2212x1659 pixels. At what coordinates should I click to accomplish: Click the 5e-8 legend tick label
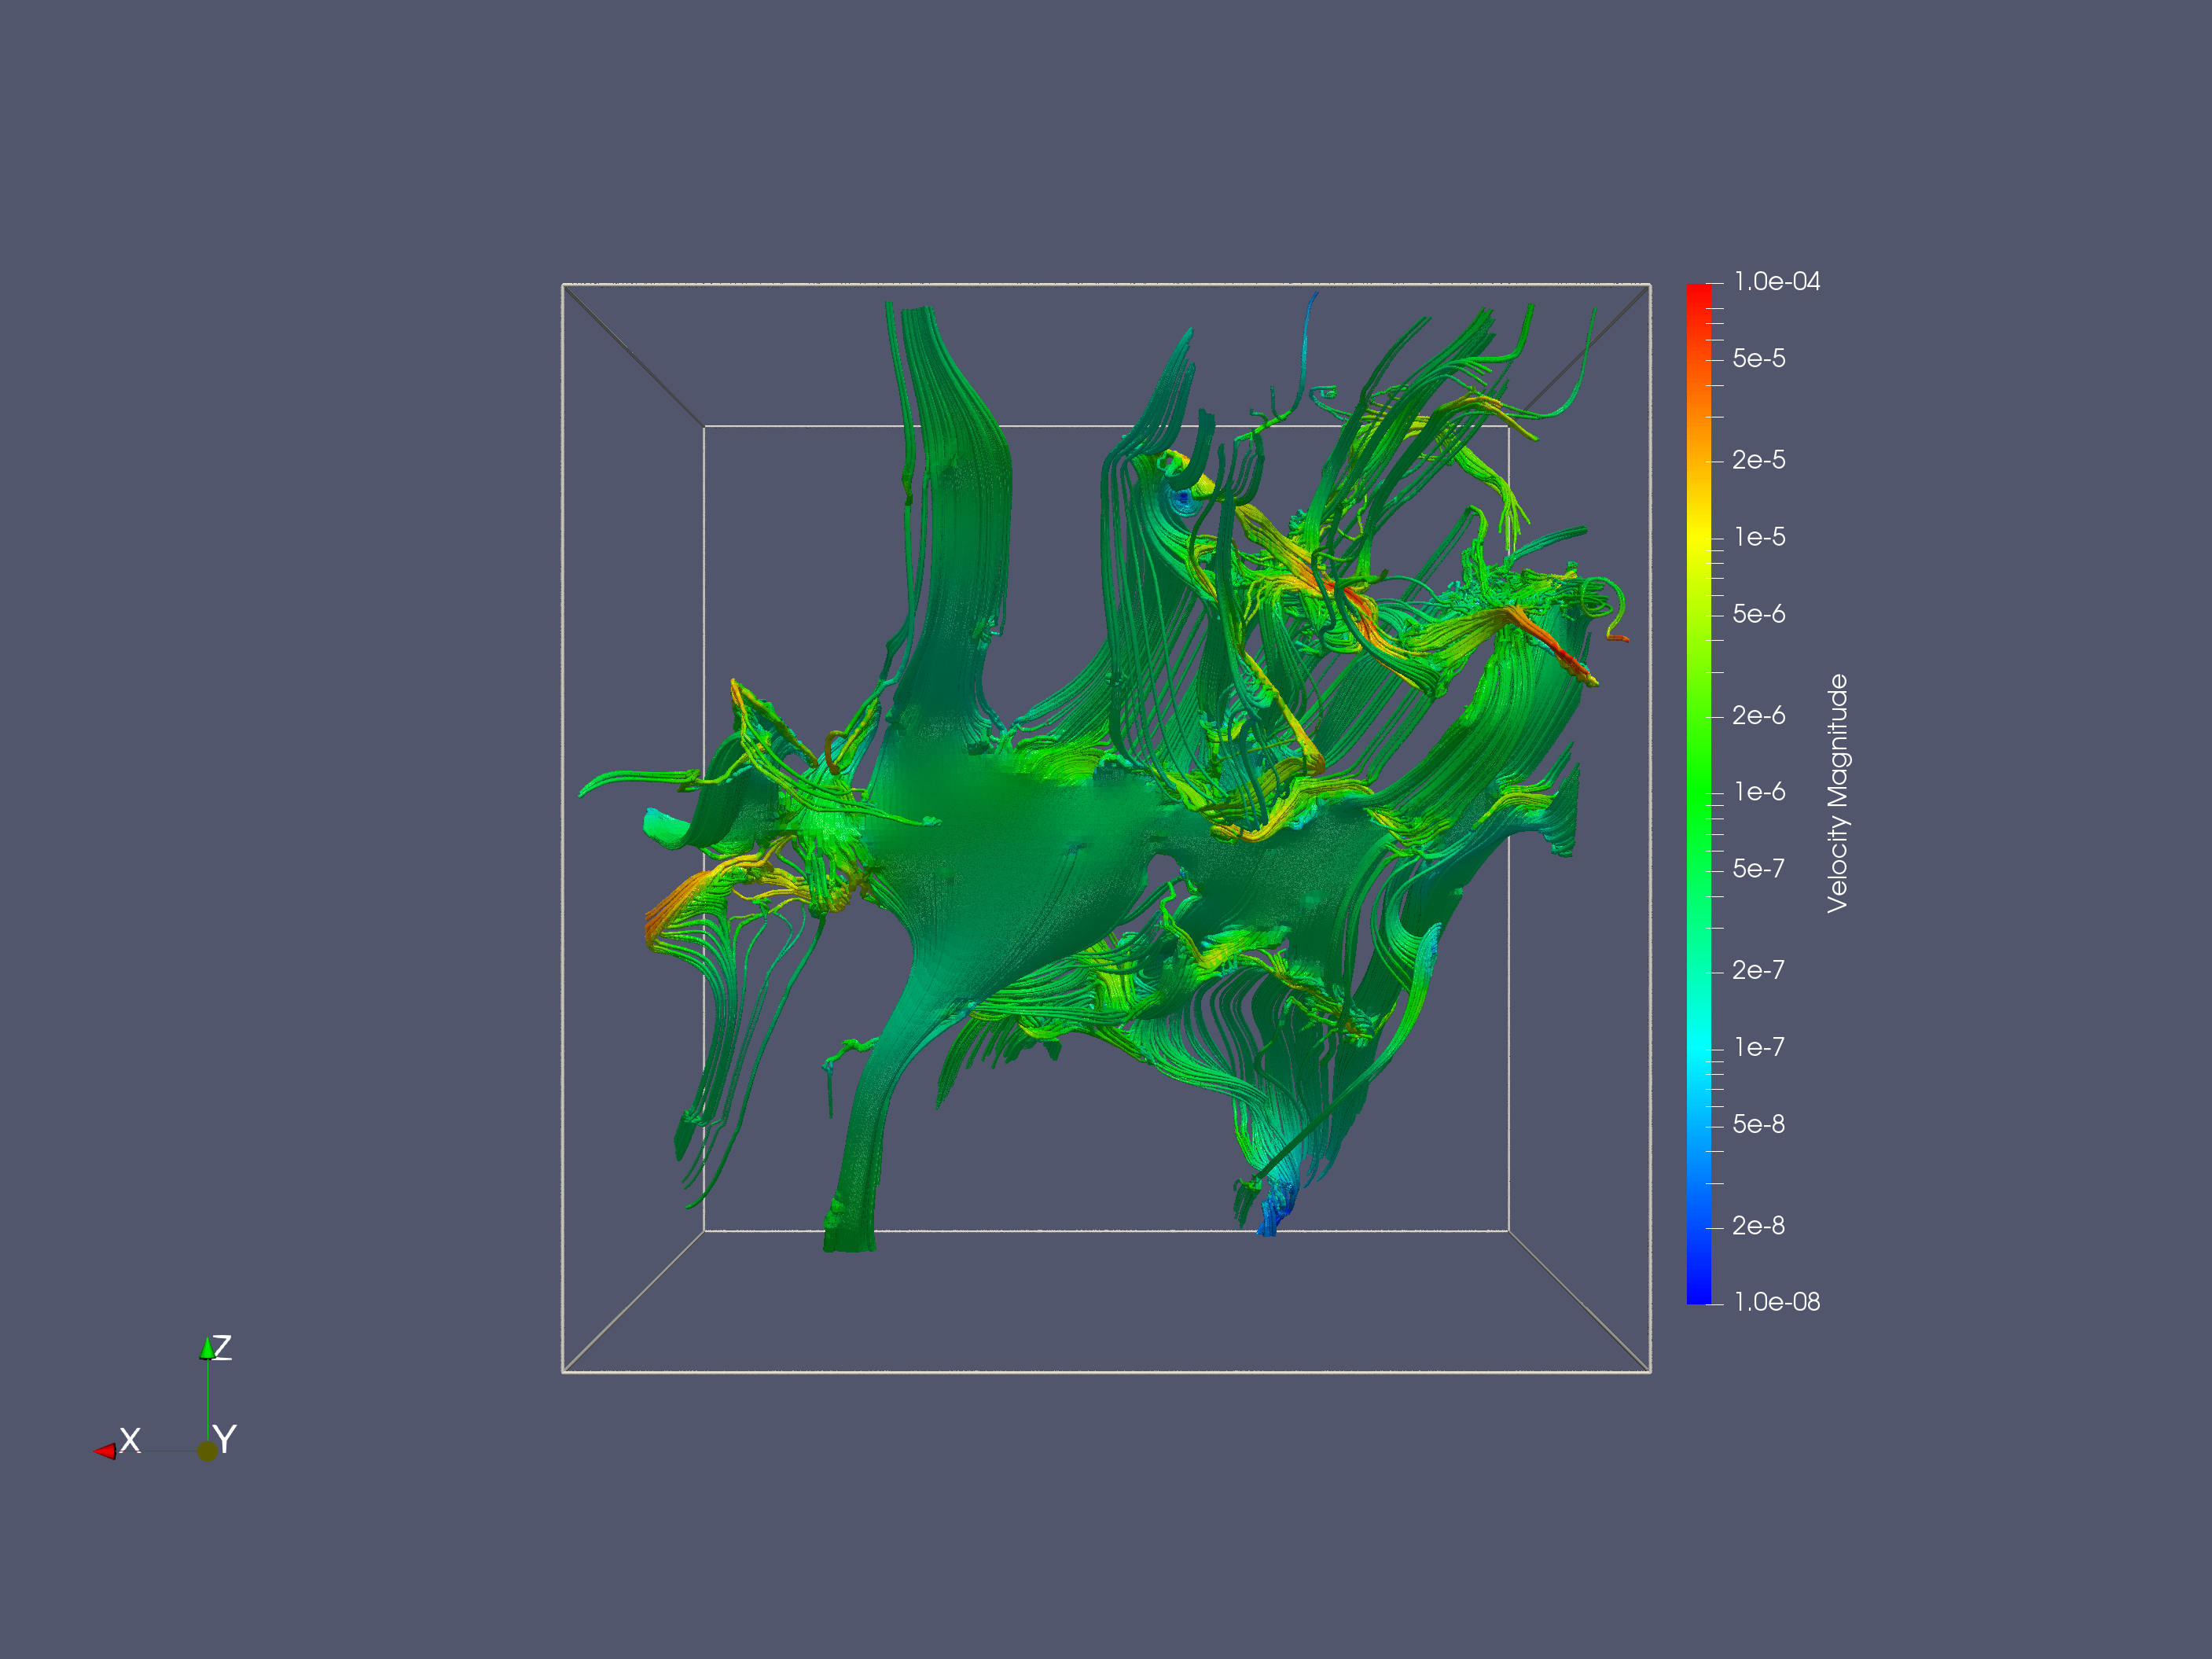click(x=1758, y=1124)
